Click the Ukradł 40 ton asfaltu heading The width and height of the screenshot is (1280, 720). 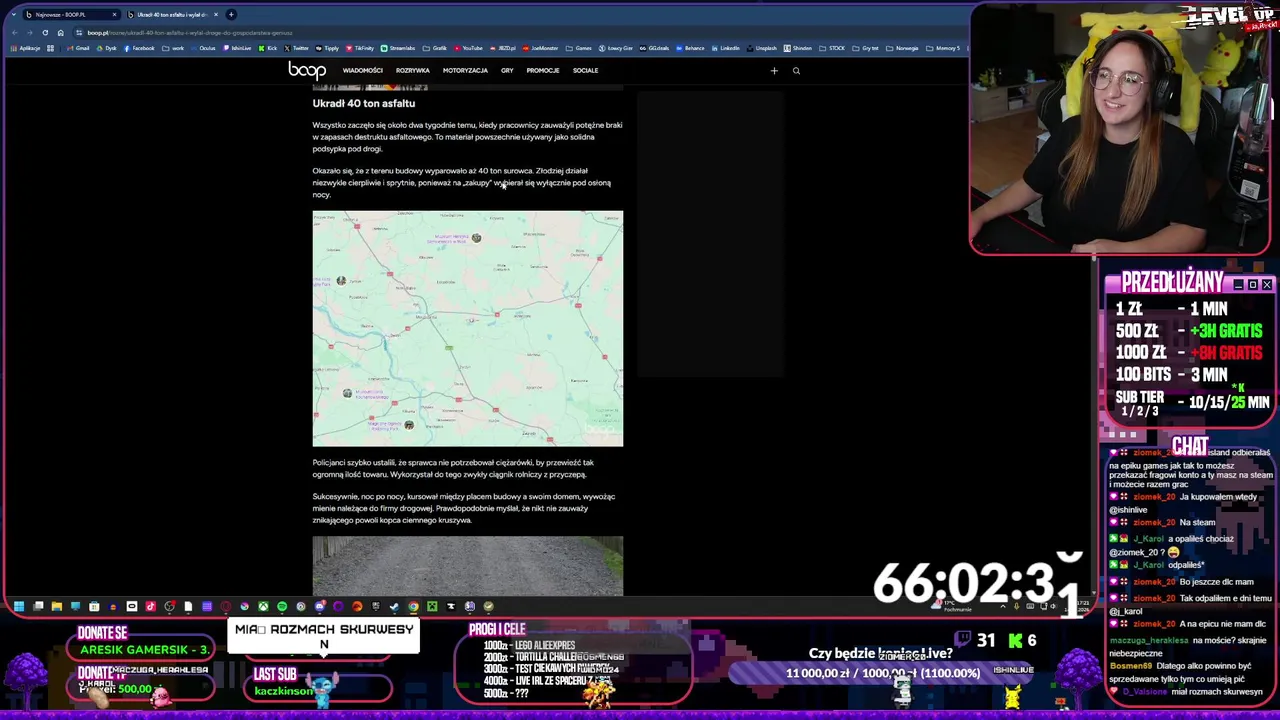click(363, 103)
